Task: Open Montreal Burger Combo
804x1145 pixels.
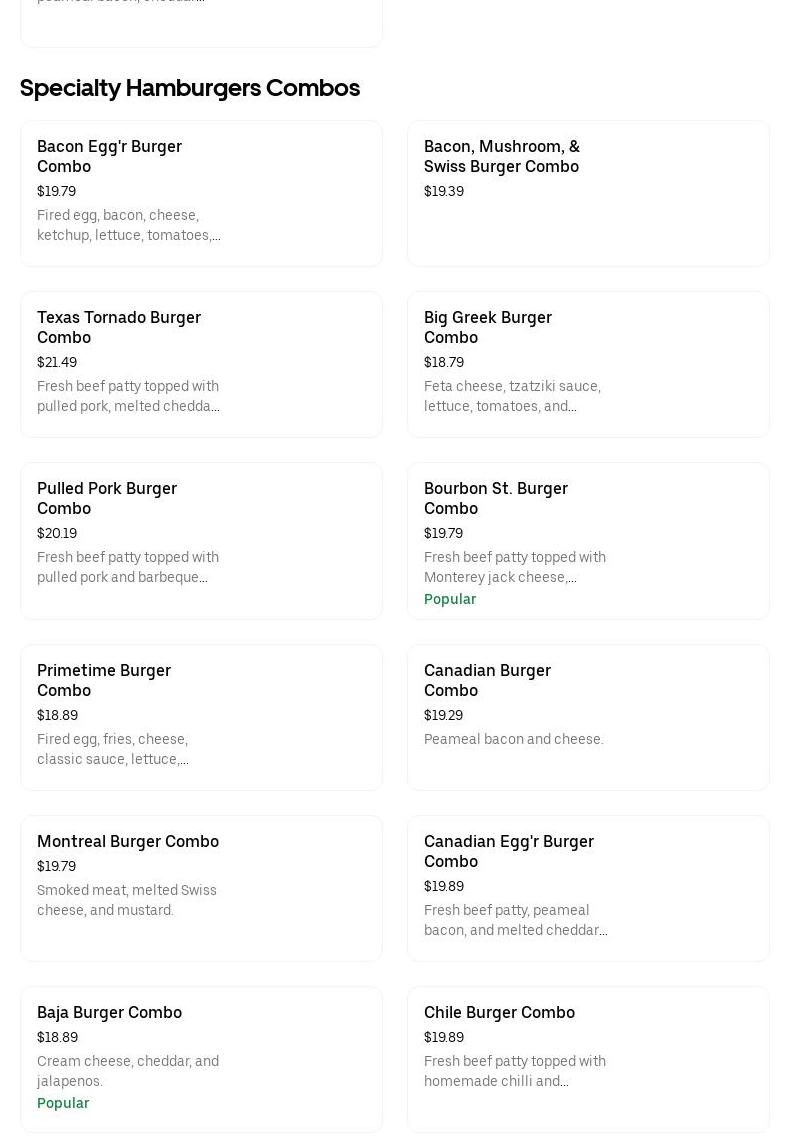Action: (127, 841)
